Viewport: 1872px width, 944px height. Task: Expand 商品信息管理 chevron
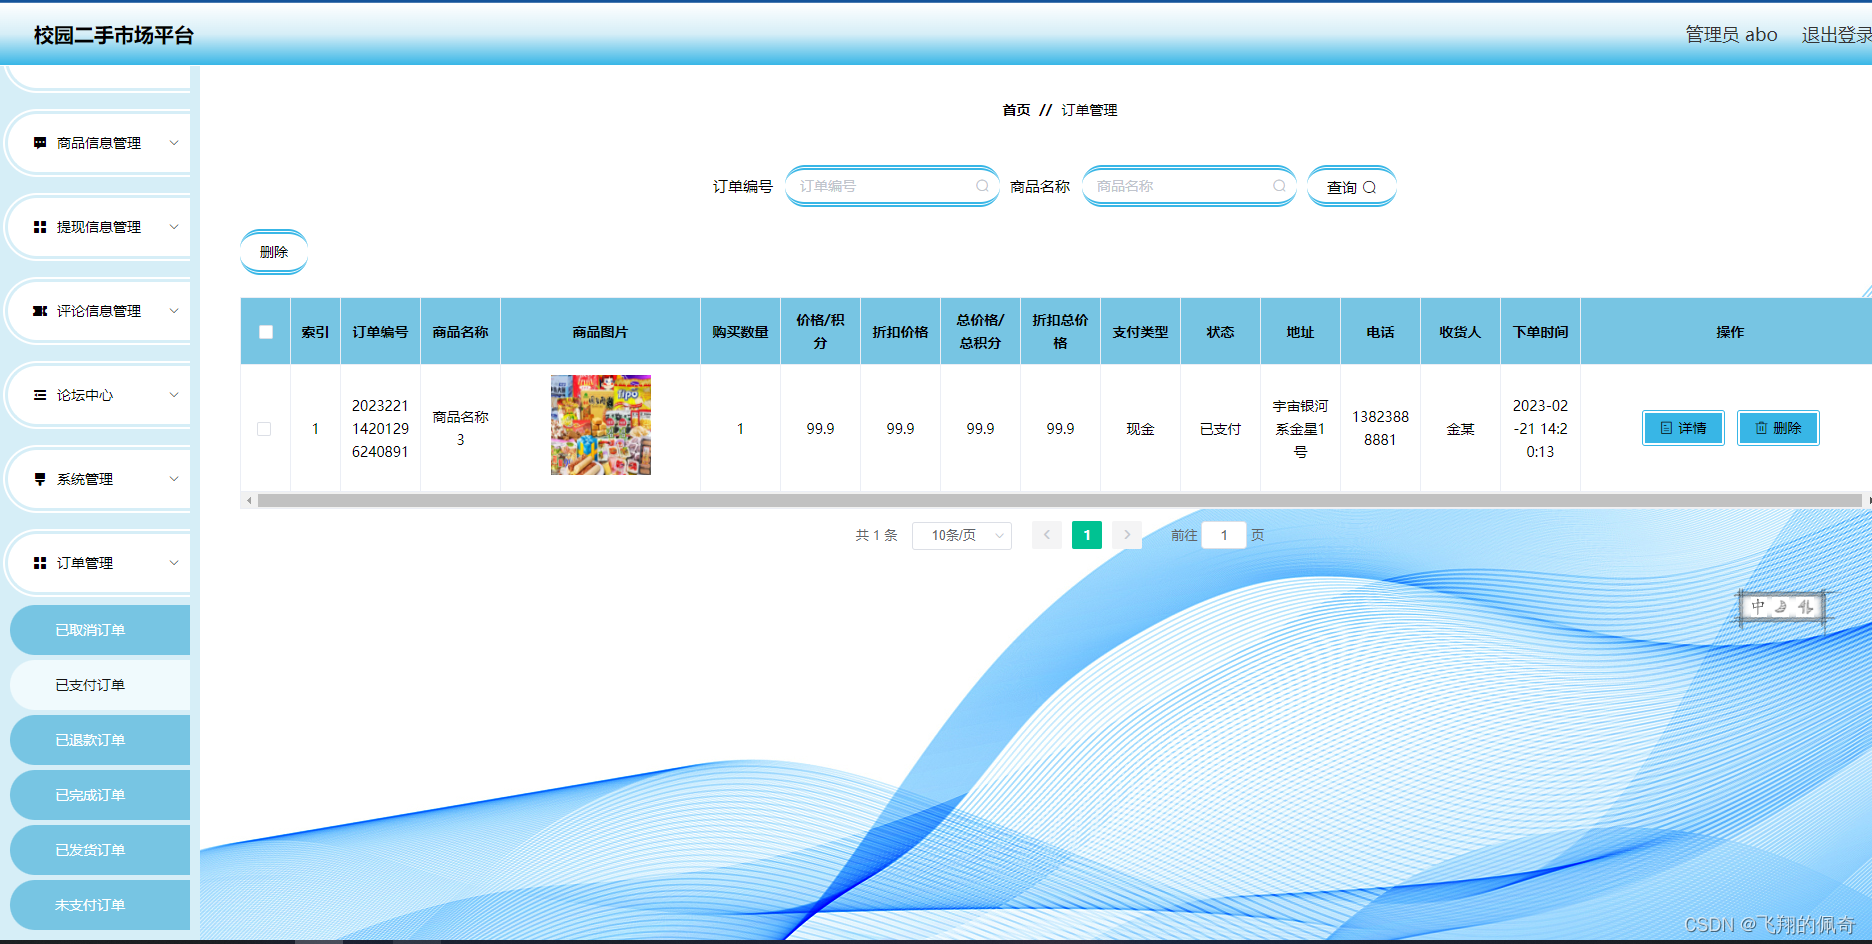pos(174,143)
